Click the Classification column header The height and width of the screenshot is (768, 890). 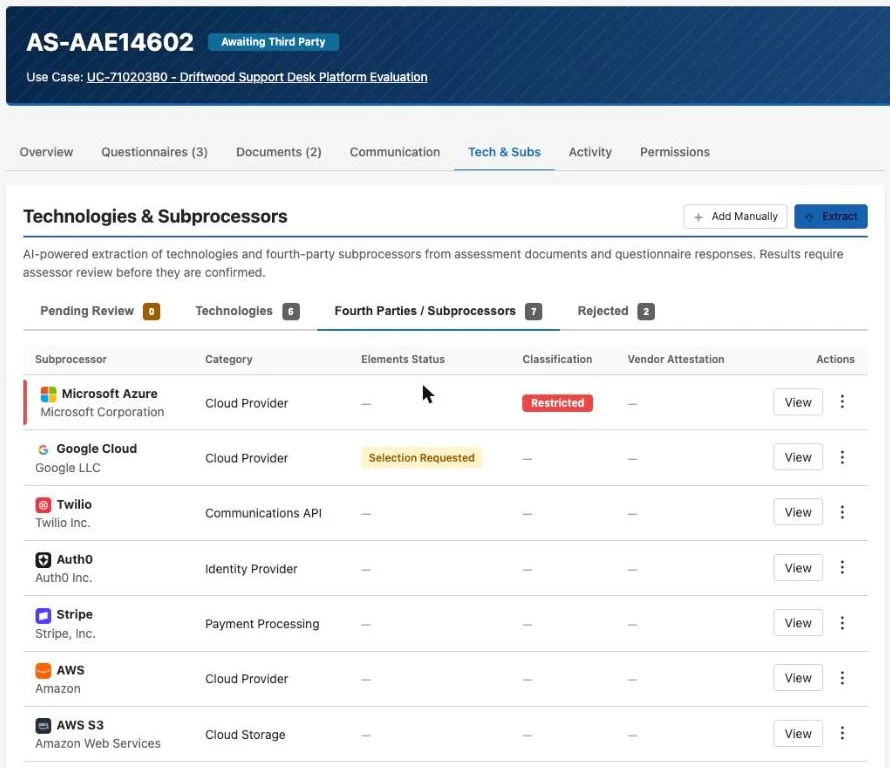tap(557, 359)
